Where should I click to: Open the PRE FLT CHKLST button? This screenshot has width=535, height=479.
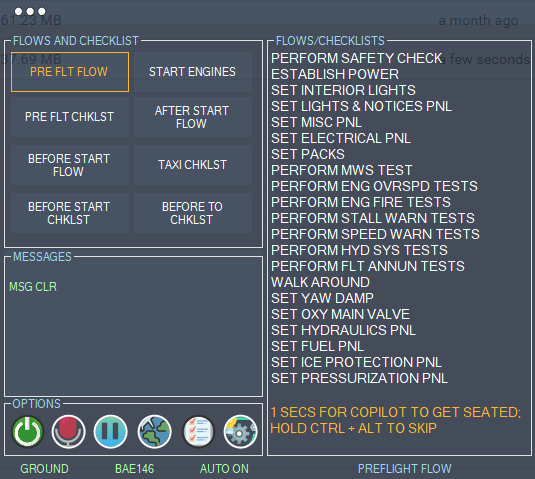pyautogui.click(x=70, y=117)
